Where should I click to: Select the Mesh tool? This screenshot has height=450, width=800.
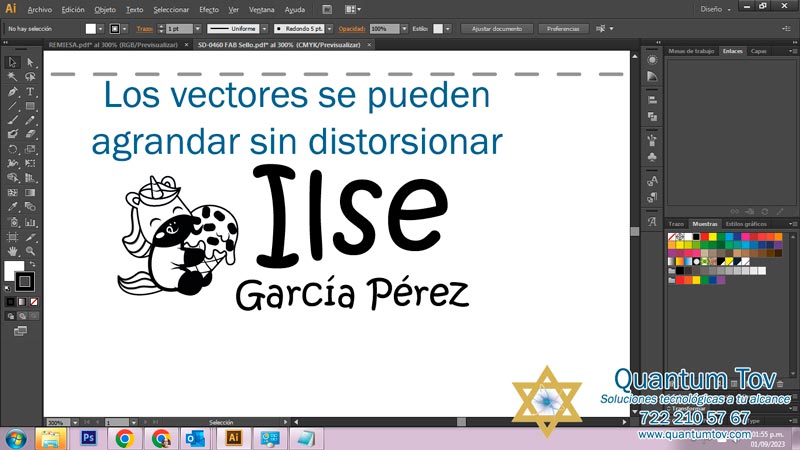tap(12, 192)
